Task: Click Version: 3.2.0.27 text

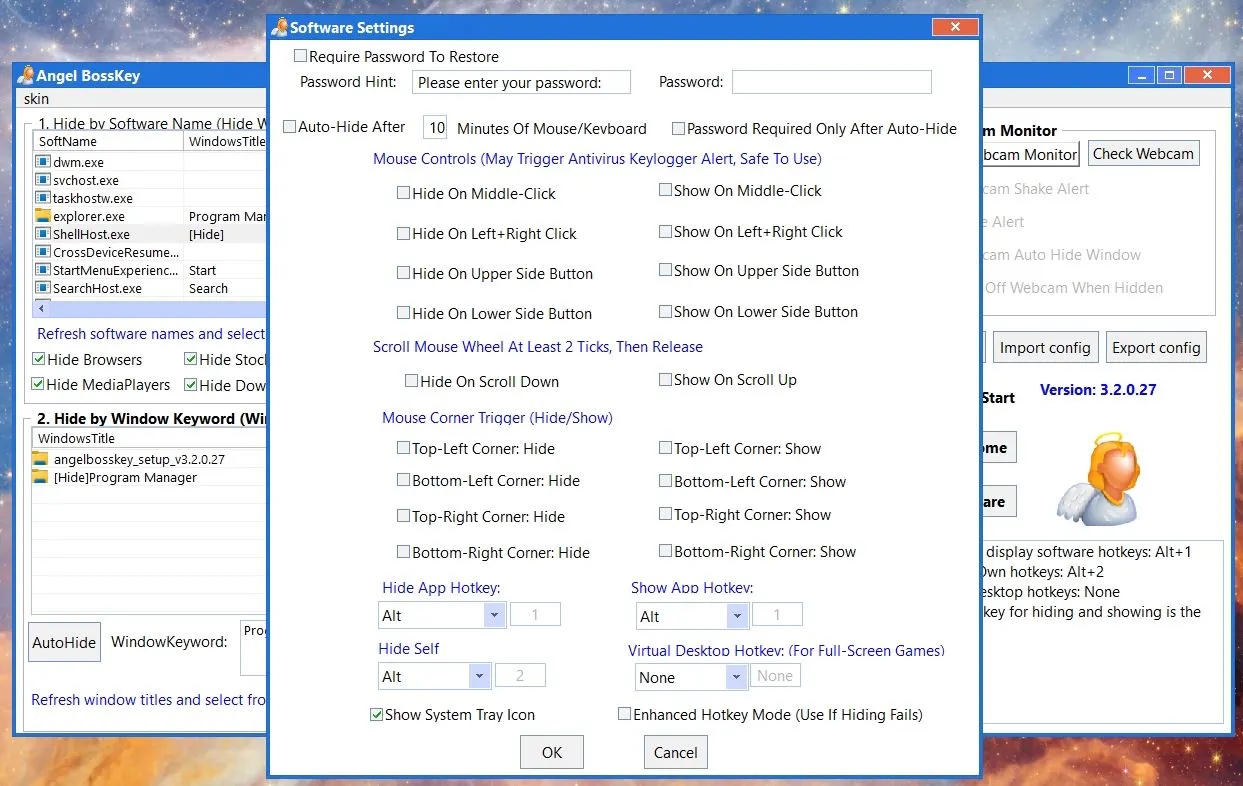Action: tap(1098, 390)
